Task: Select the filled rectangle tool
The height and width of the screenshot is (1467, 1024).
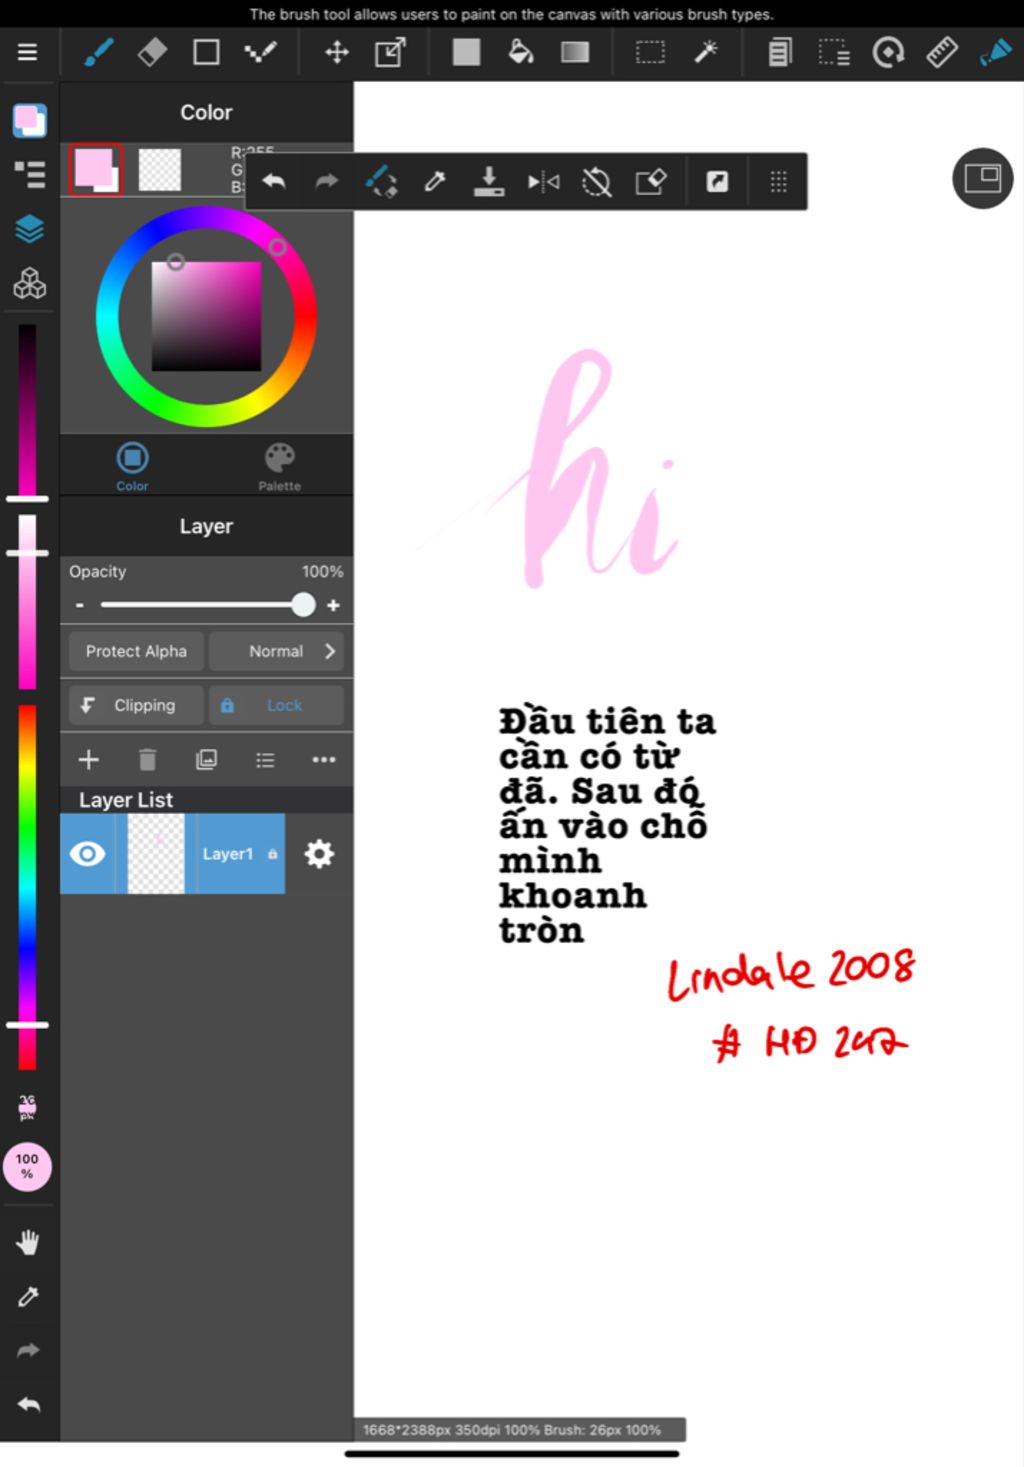Action: coord(466,52)
